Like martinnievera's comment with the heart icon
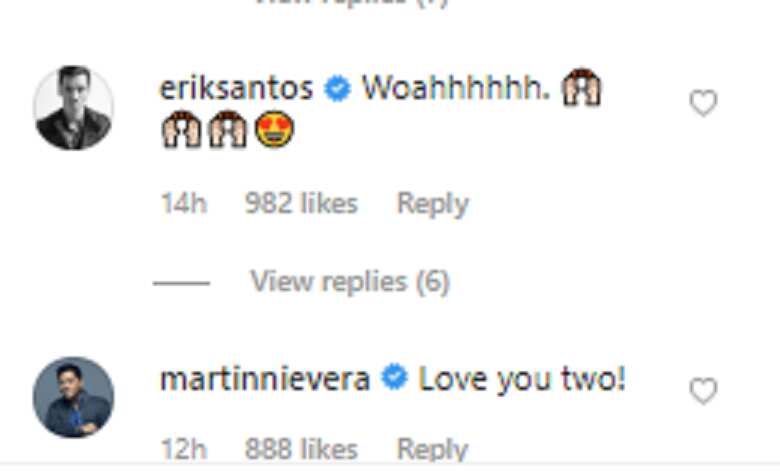780x471 pixels. [703, 390]
